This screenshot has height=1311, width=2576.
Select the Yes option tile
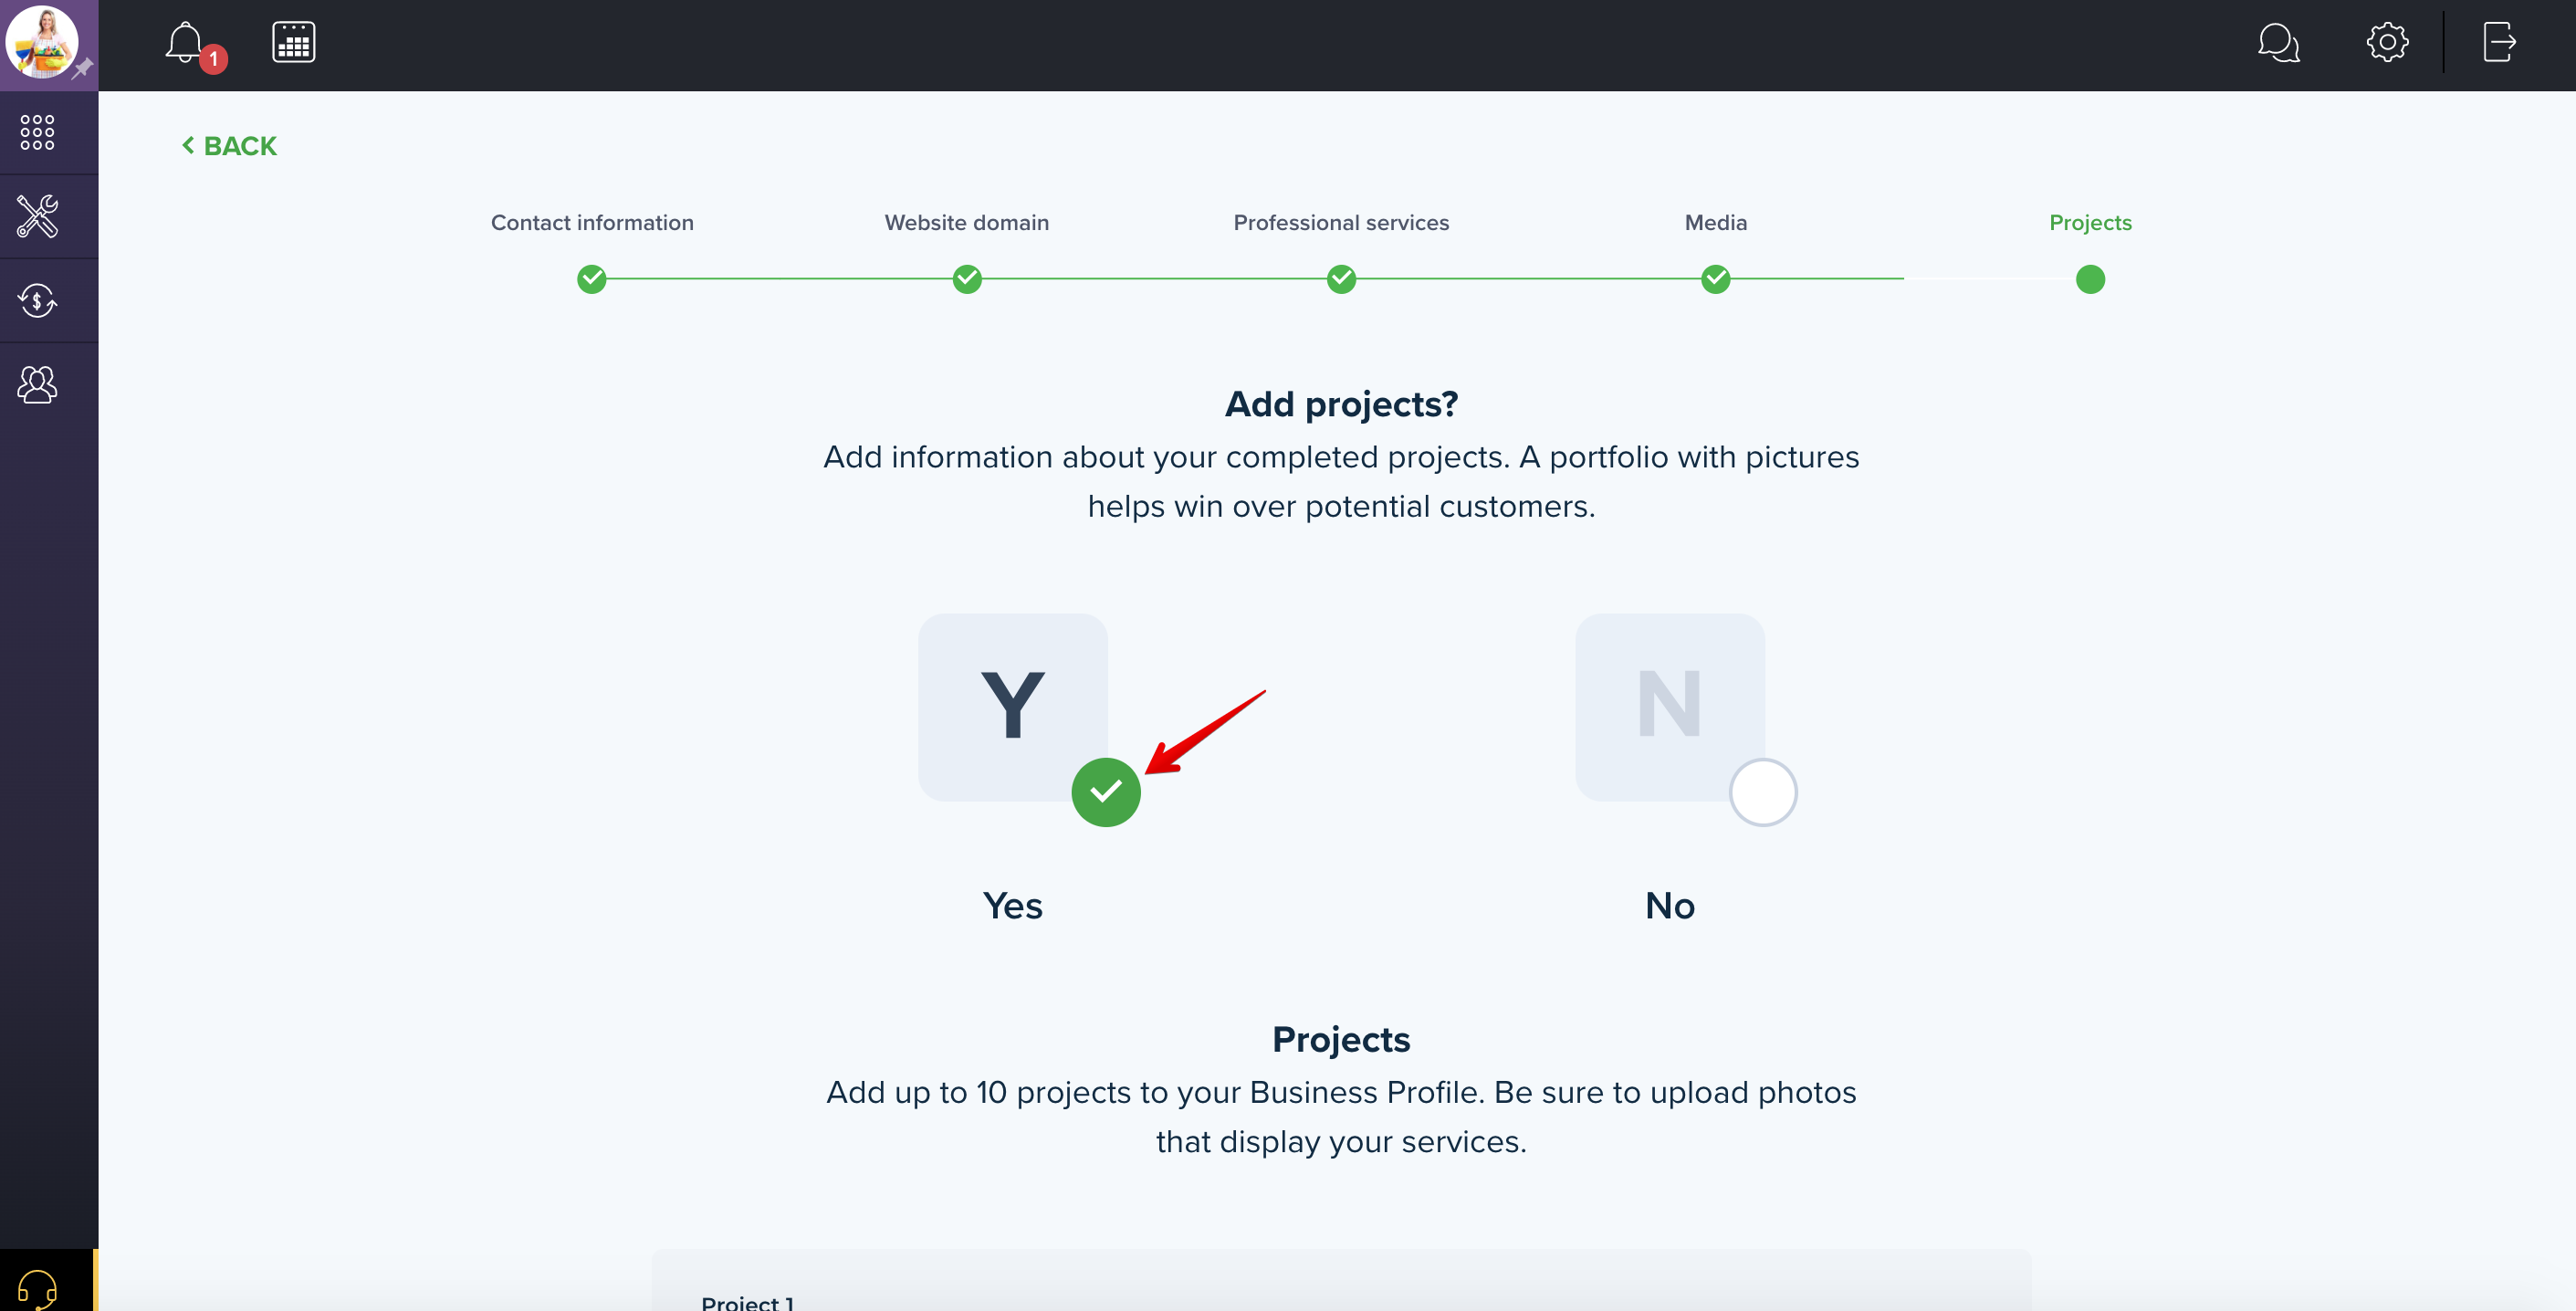(x=1012, y=707)
